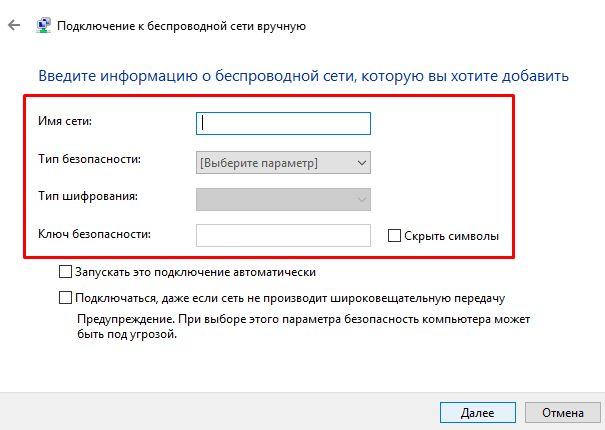The height and width of the screenshot is (430, 605).
Task: Enable the Скрыть символы checkbox
Action: [x=394, y=235]
